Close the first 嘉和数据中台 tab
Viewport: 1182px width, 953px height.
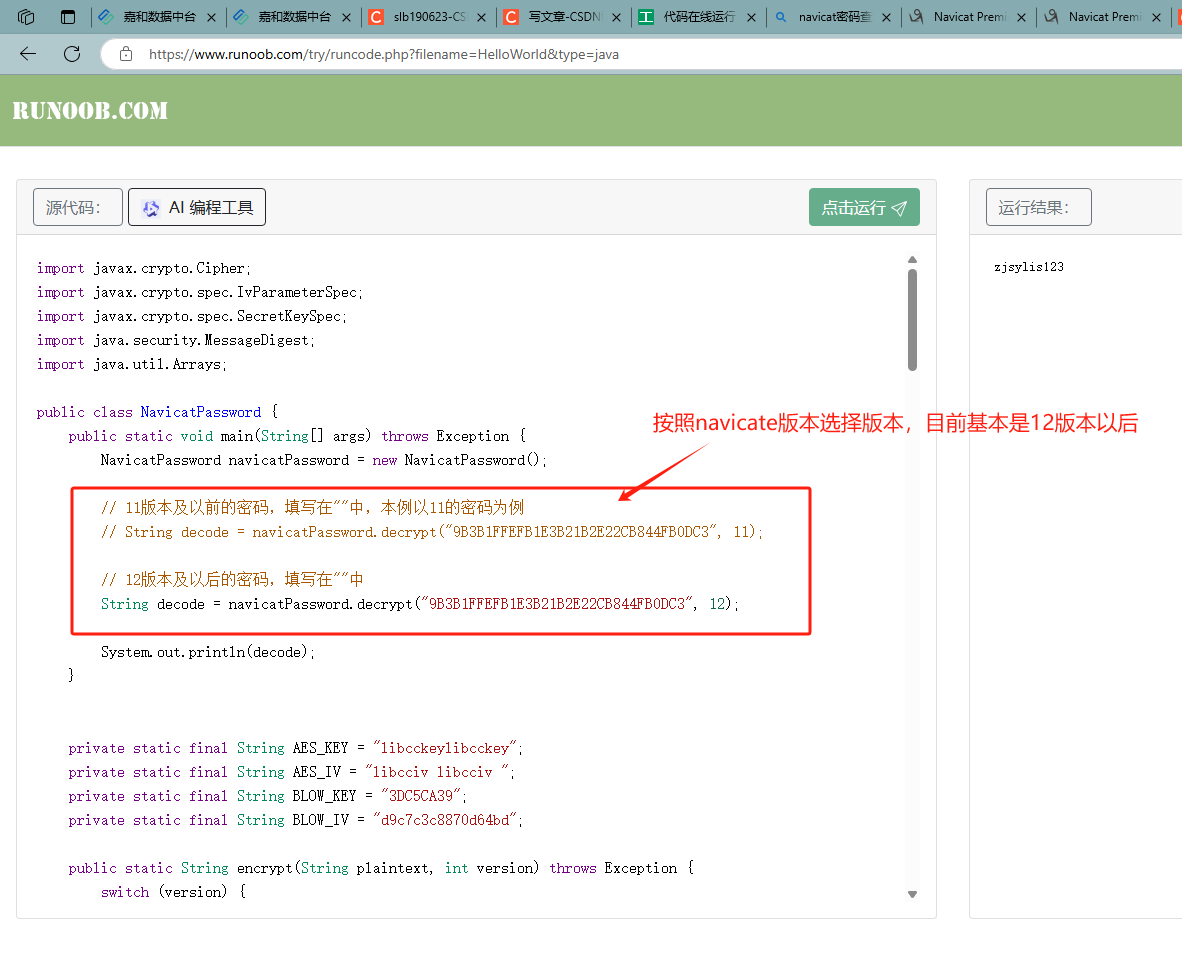click(211, 17)
